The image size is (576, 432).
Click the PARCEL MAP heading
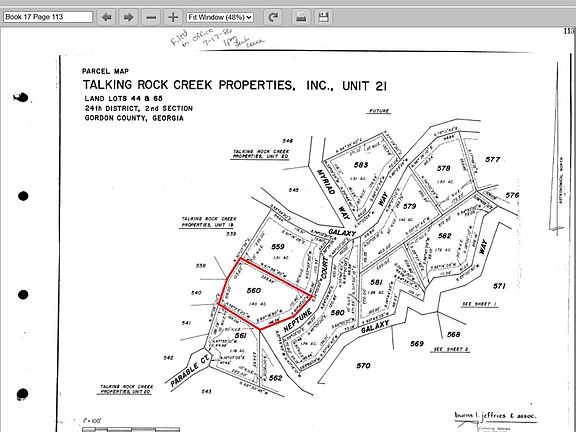(105, 71)
